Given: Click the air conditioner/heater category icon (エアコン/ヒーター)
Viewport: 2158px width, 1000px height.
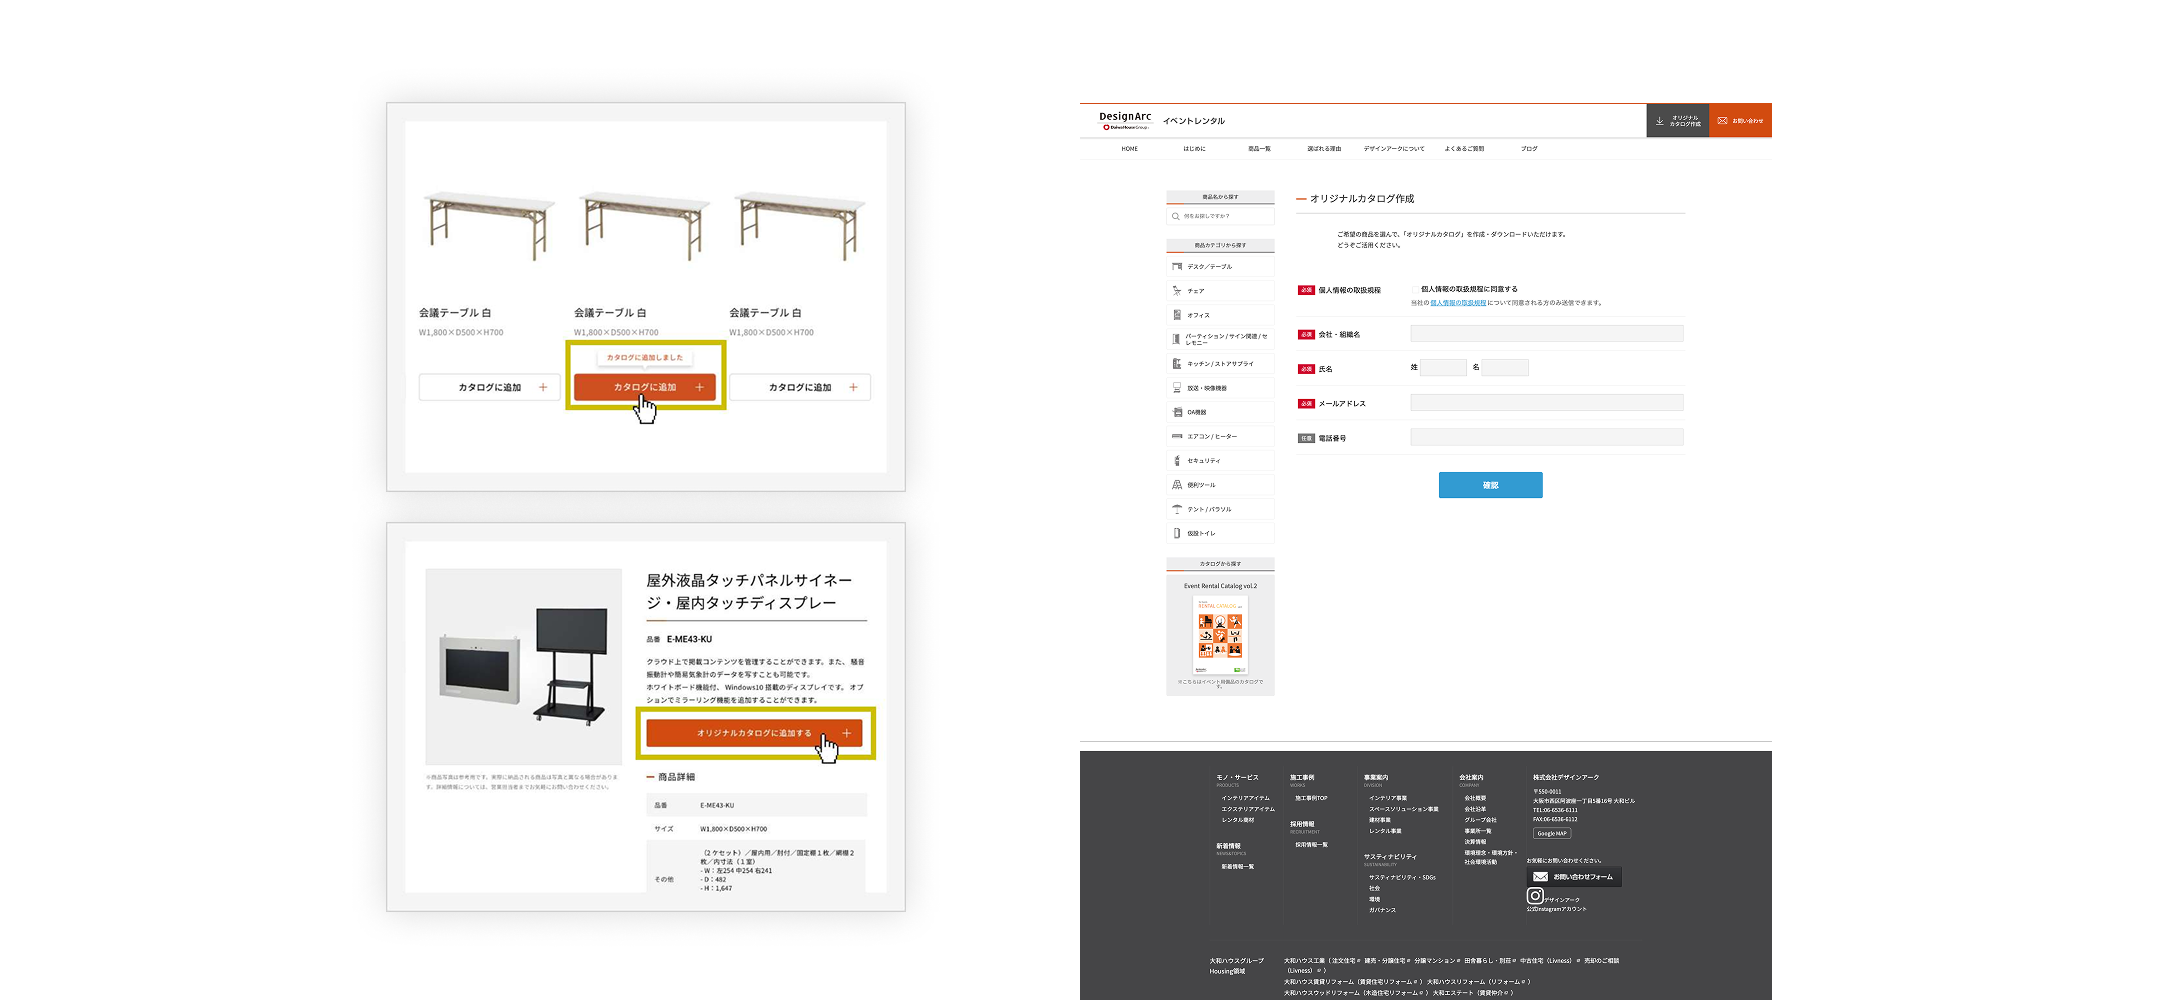Looking at the screenshot, I should click(1177, 436).
